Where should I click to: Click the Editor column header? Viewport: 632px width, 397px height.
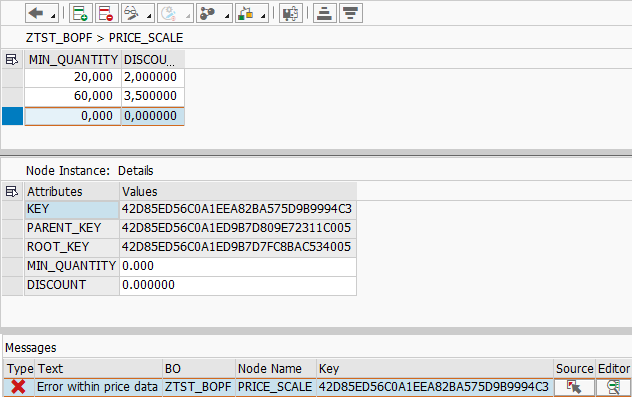tap(614, 369)
